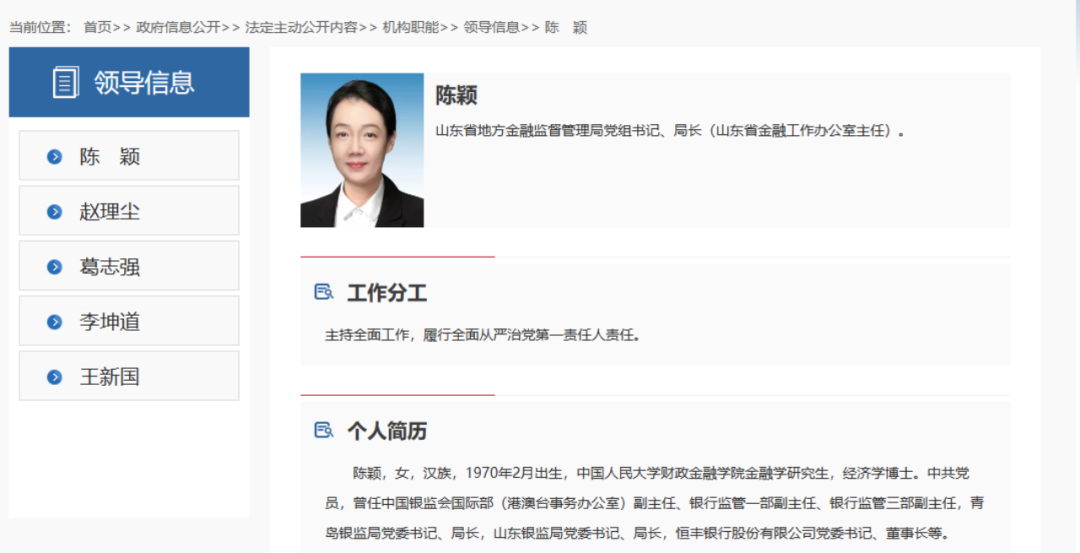Click 领导信息 in the breadcrumb path
1080x553 pixels.
491,27
